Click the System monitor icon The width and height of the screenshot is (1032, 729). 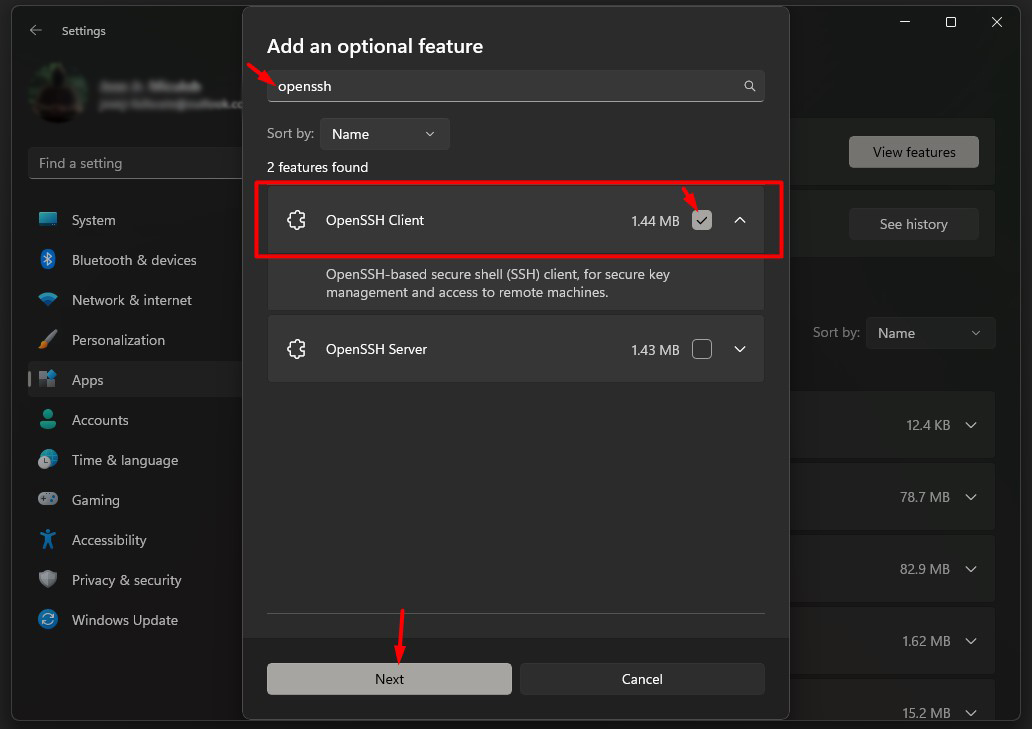[x=47, y=220]
